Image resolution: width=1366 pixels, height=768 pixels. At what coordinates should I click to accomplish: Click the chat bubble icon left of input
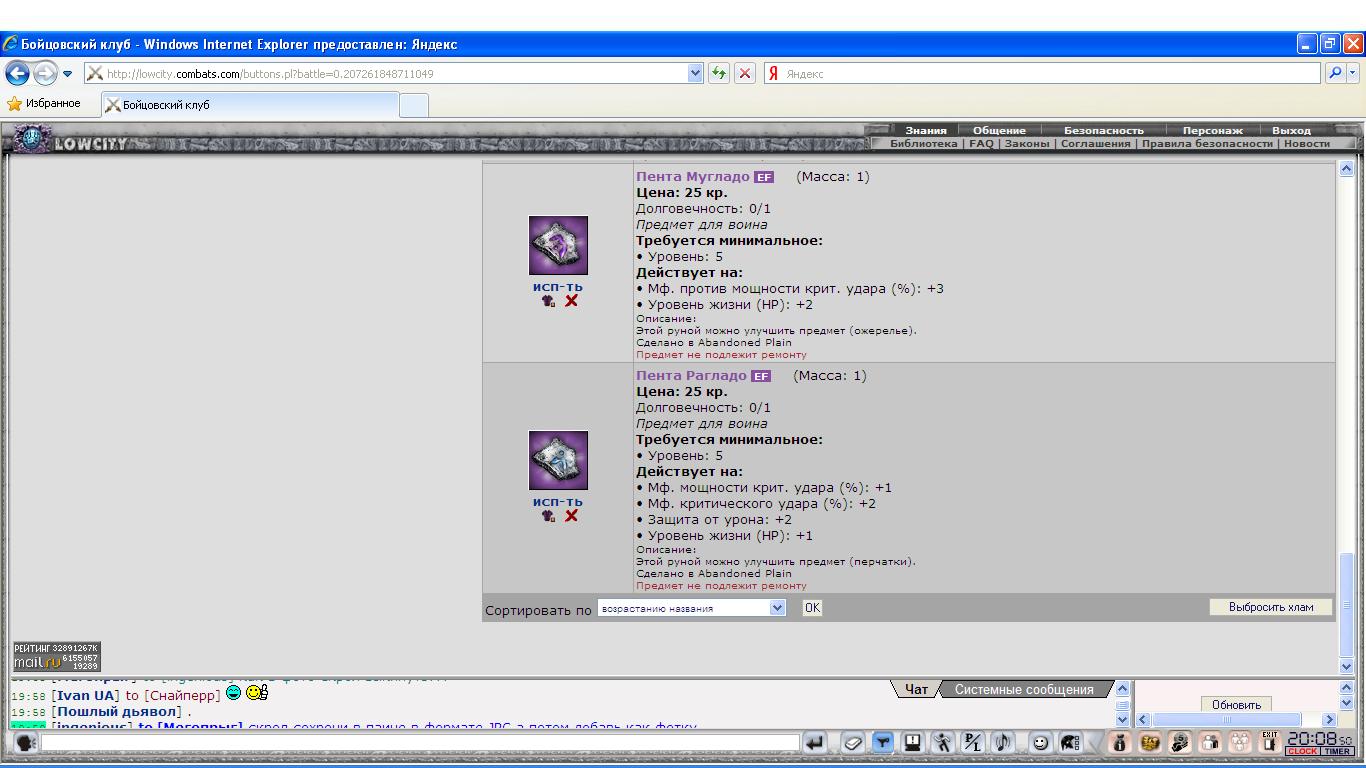click(x=26, y=743)
